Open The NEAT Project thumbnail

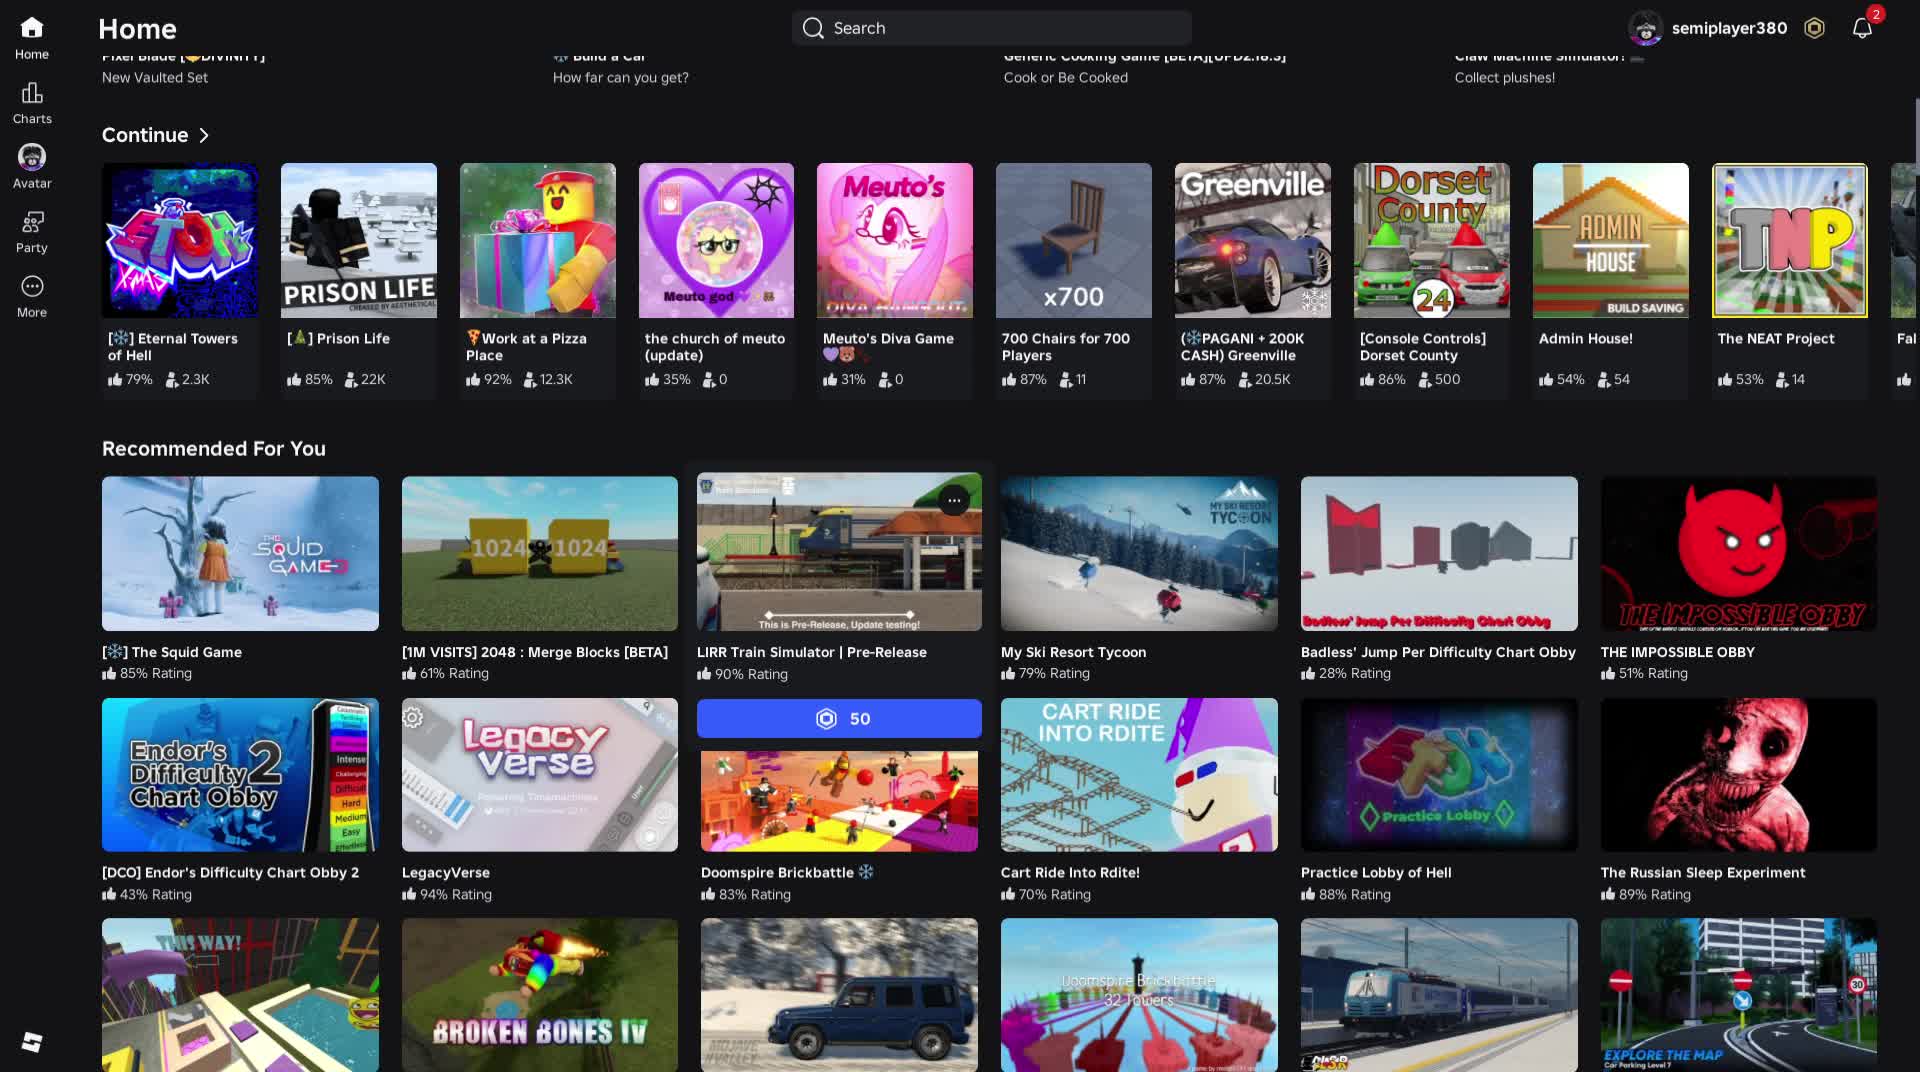point(1790,240)
